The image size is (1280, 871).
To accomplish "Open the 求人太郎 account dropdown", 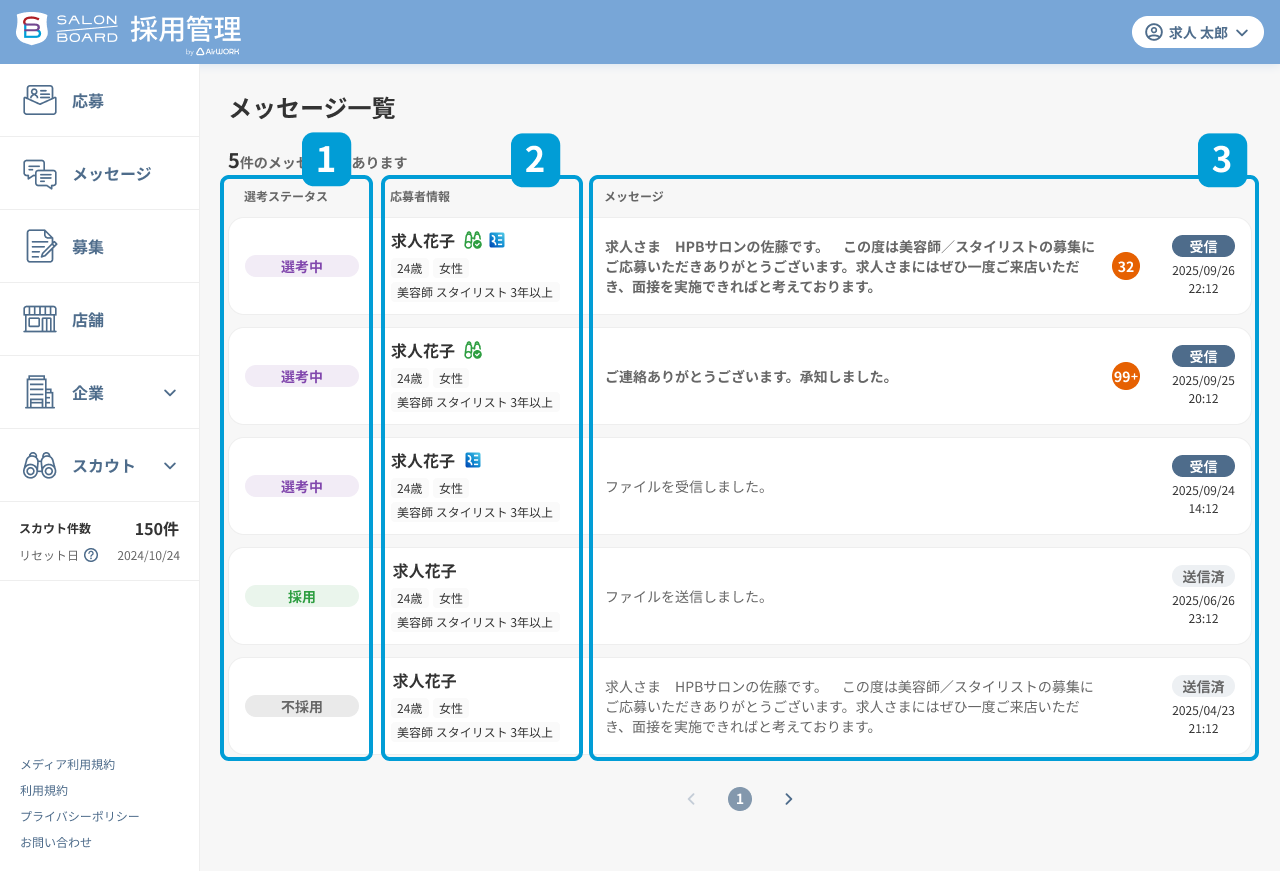I will (1198, 31).
